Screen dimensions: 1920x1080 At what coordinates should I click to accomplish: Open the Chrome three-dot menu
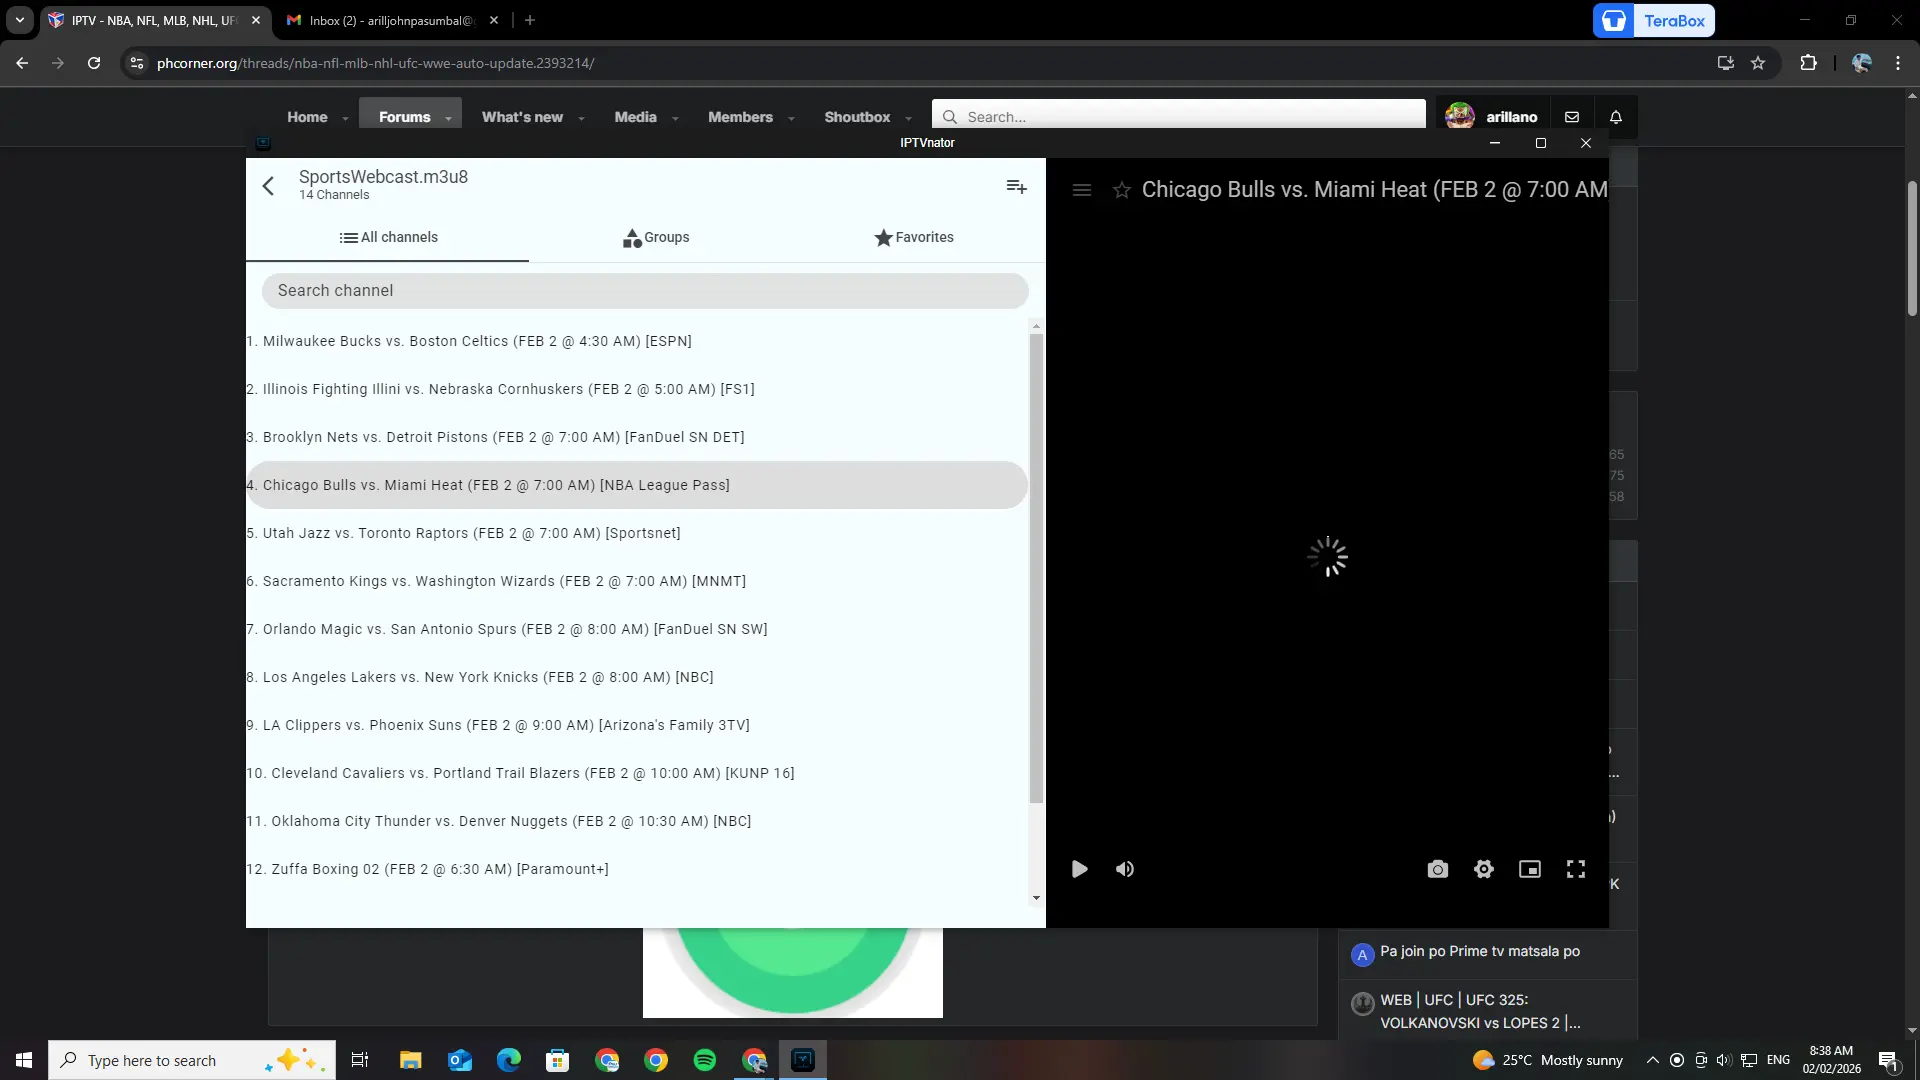pos(1898,63)
